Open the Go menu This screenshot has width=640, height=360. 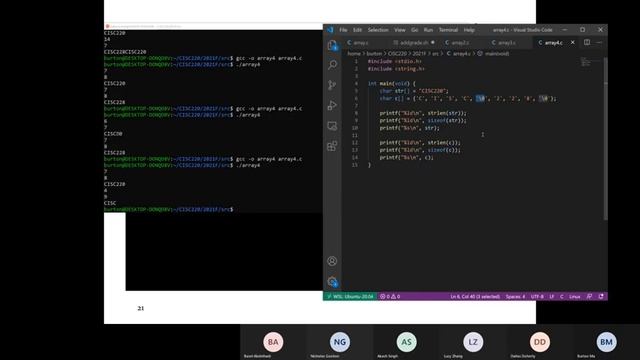click(415, 30)
